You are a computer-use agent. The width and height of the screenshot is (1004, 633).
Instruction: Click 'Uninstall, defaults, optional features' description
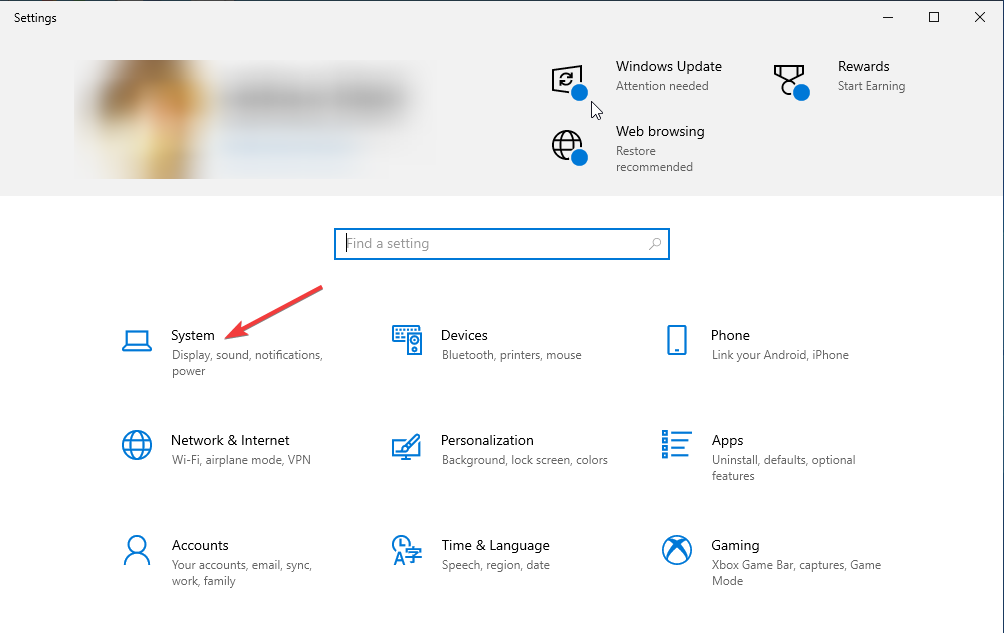[783, 468]
